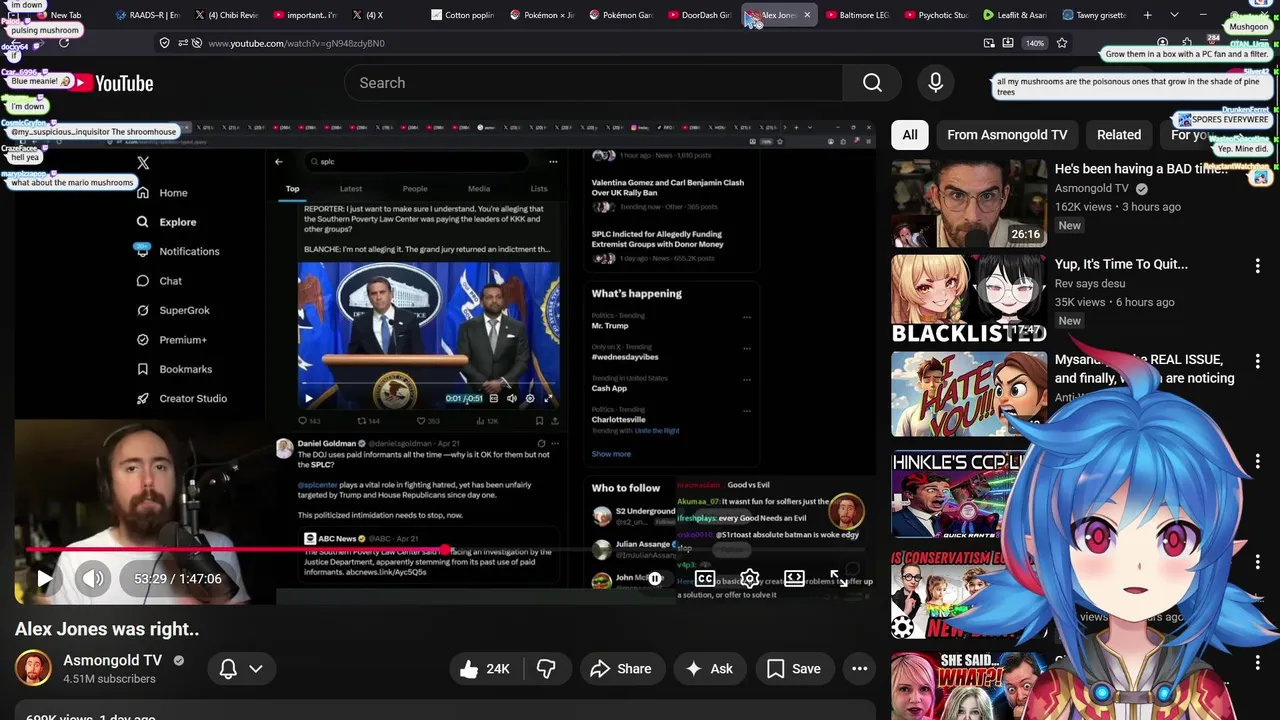Viewport: 1280px width, 720px height.
Task: Switch the player to theater mode
Action: point(794,578)
